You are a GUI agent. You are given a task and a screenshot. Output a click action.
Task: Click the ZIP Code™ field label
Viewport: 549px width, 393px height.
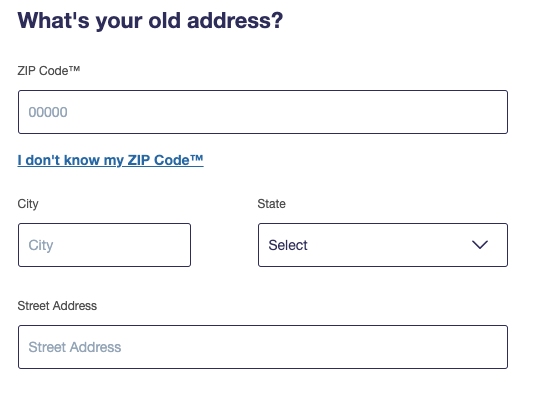(x=49, y=70)
